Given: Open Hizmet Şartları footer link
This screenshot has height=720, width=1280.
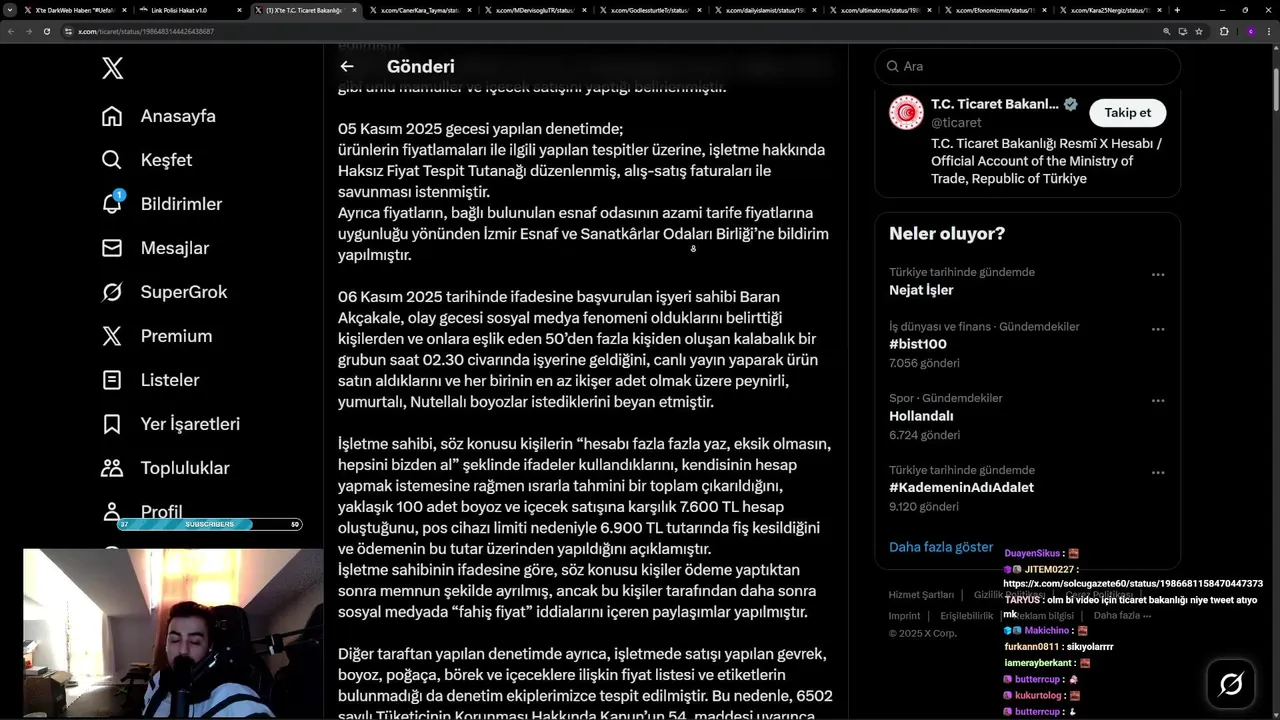Looking at the screenshot, I should point(921,595).
